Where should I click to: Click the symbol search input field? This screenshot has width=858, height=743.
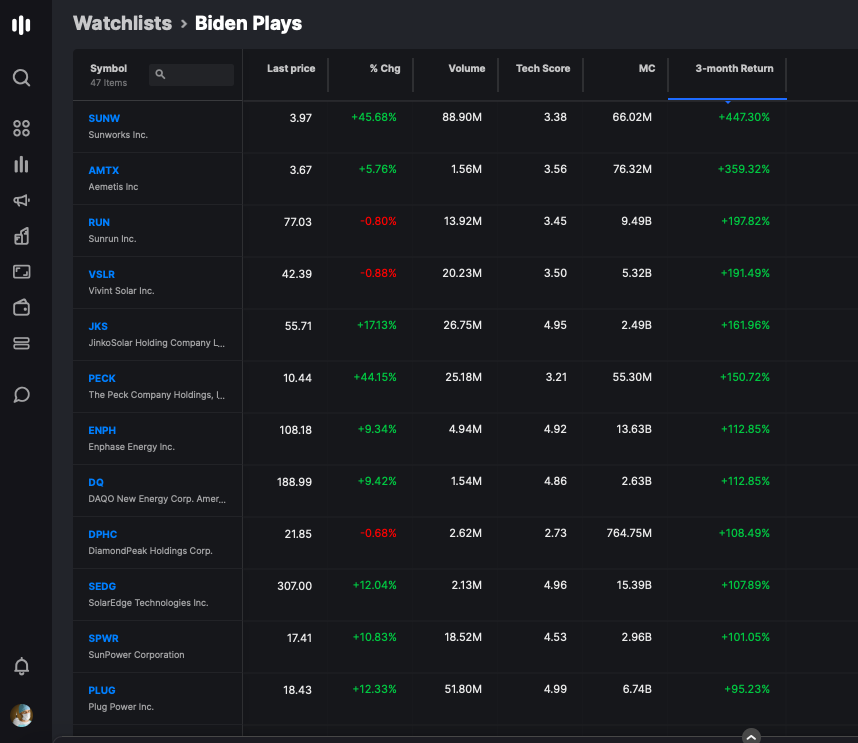pyautogui.click(x=192, y=74)
